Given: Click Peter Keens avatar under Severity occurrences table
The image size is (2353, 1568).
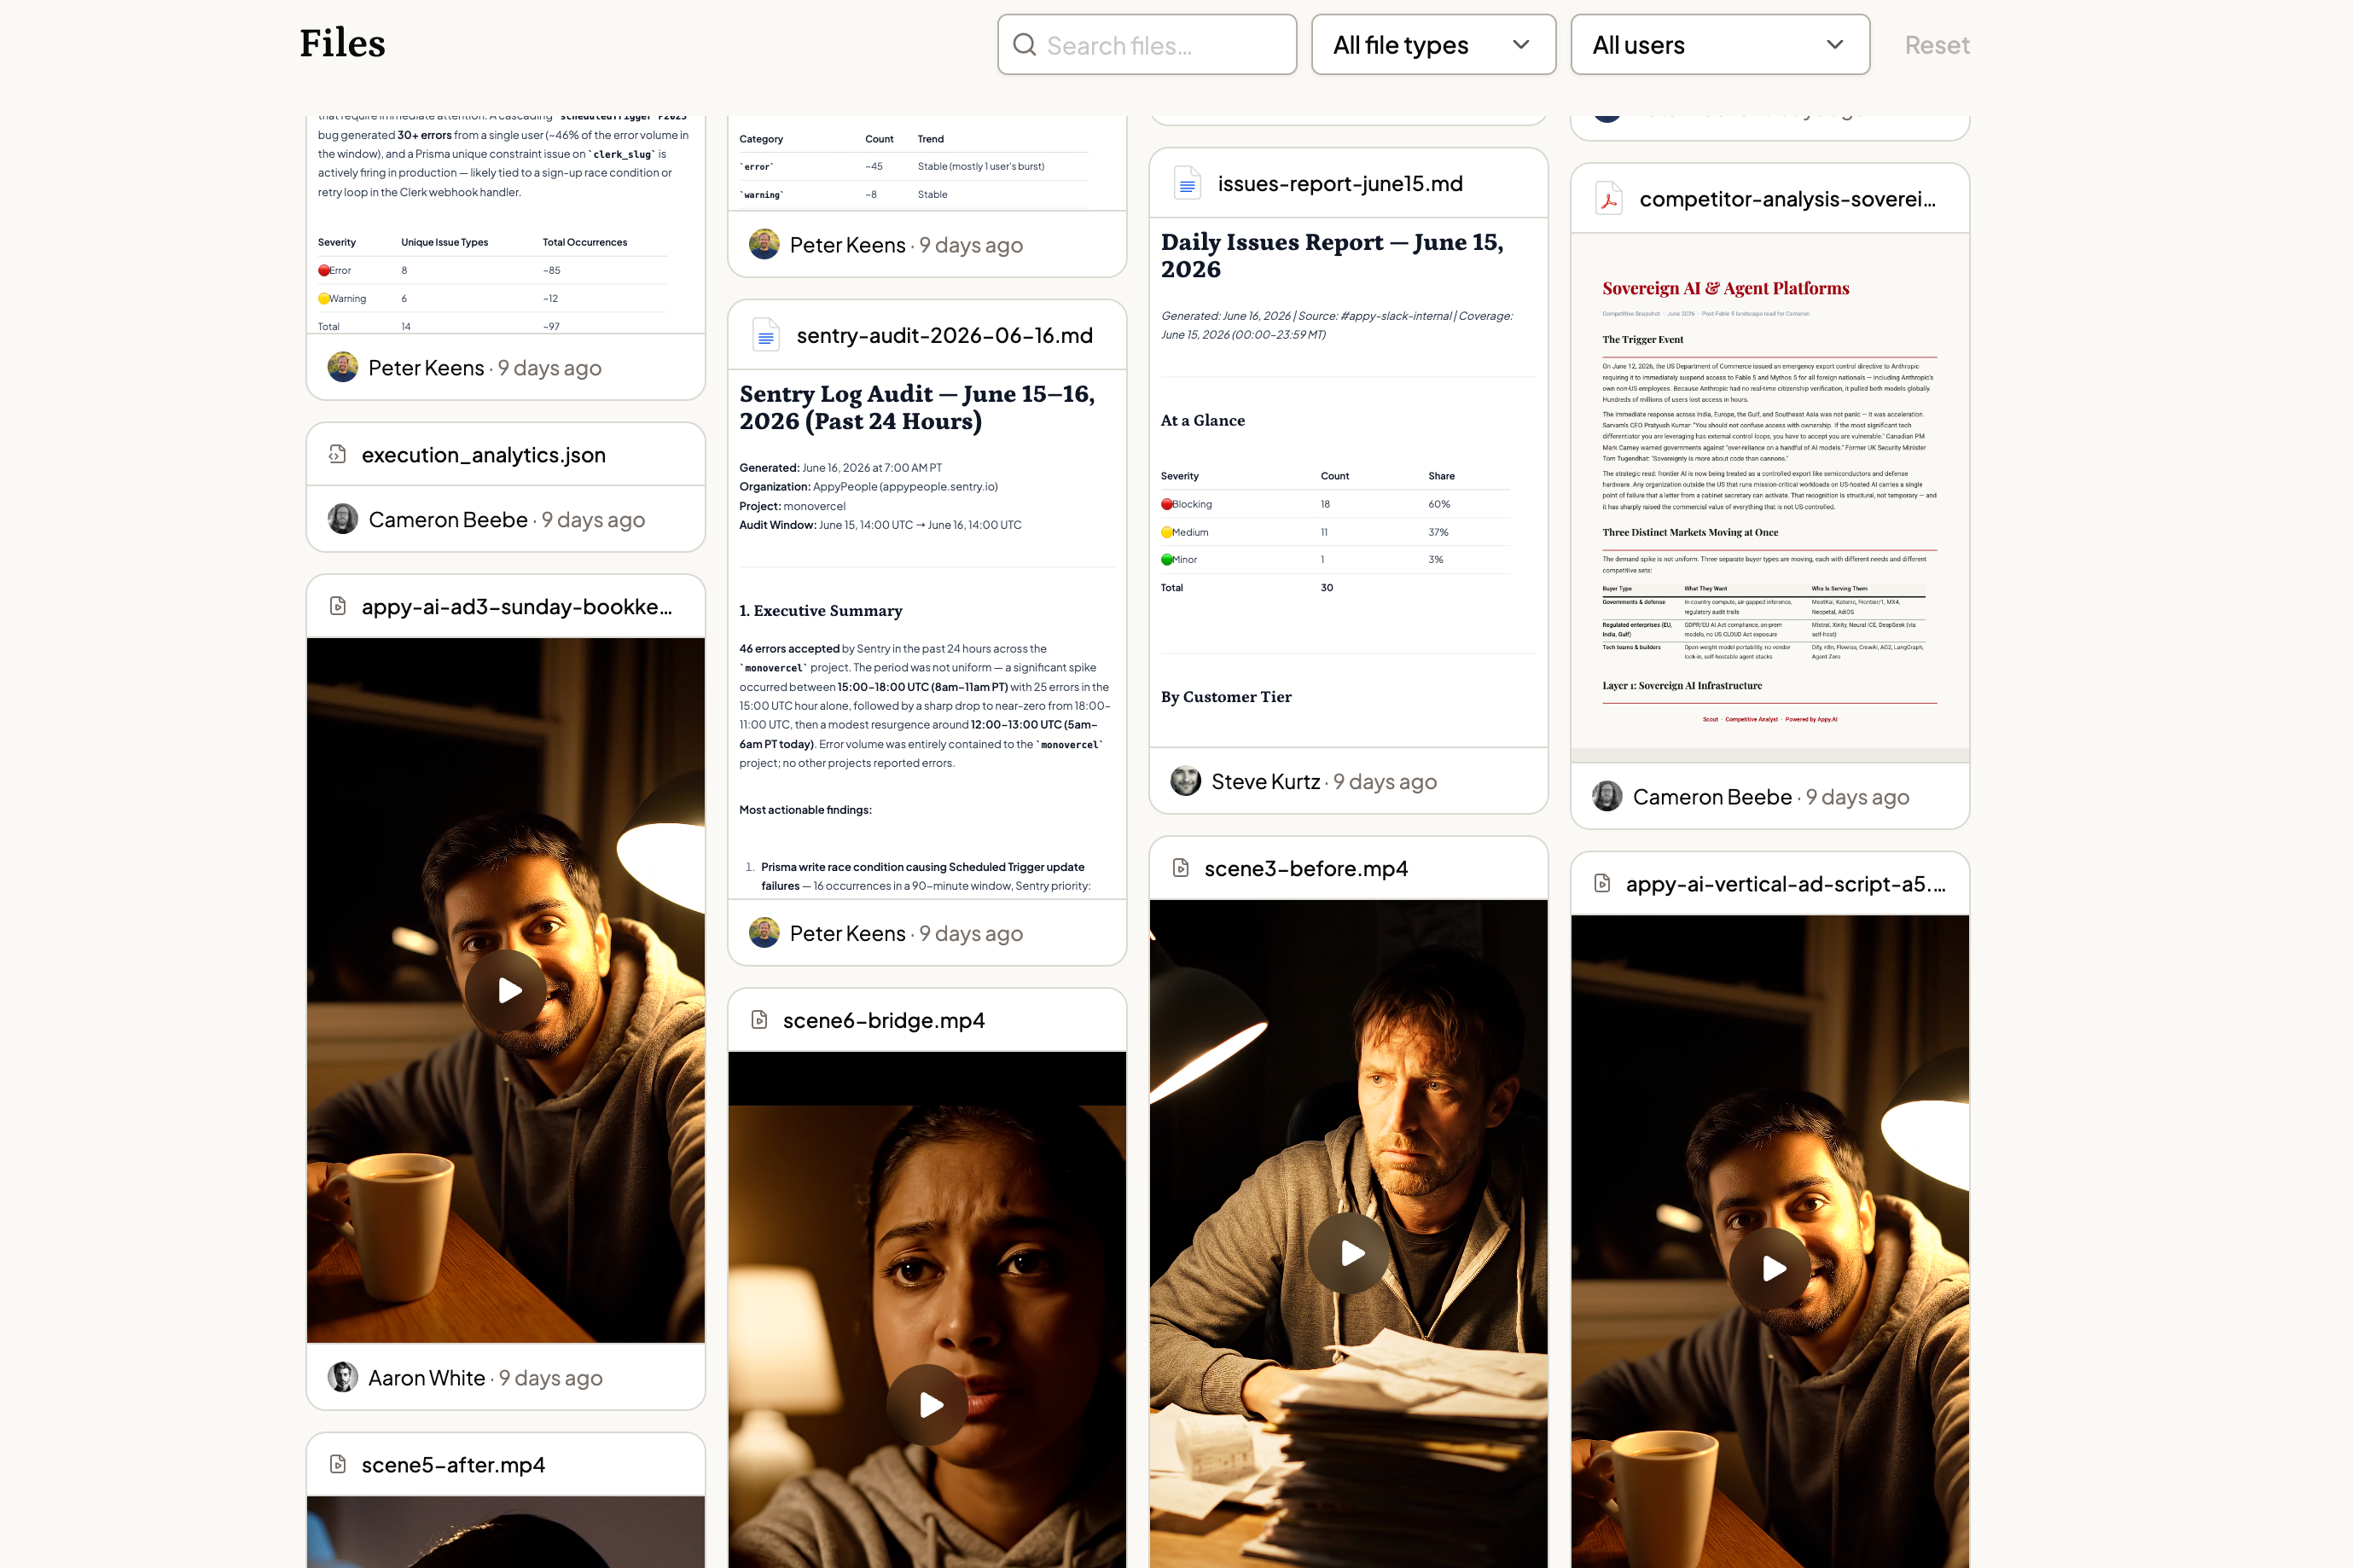Looking at the screenshot, I should click(343, 367).
